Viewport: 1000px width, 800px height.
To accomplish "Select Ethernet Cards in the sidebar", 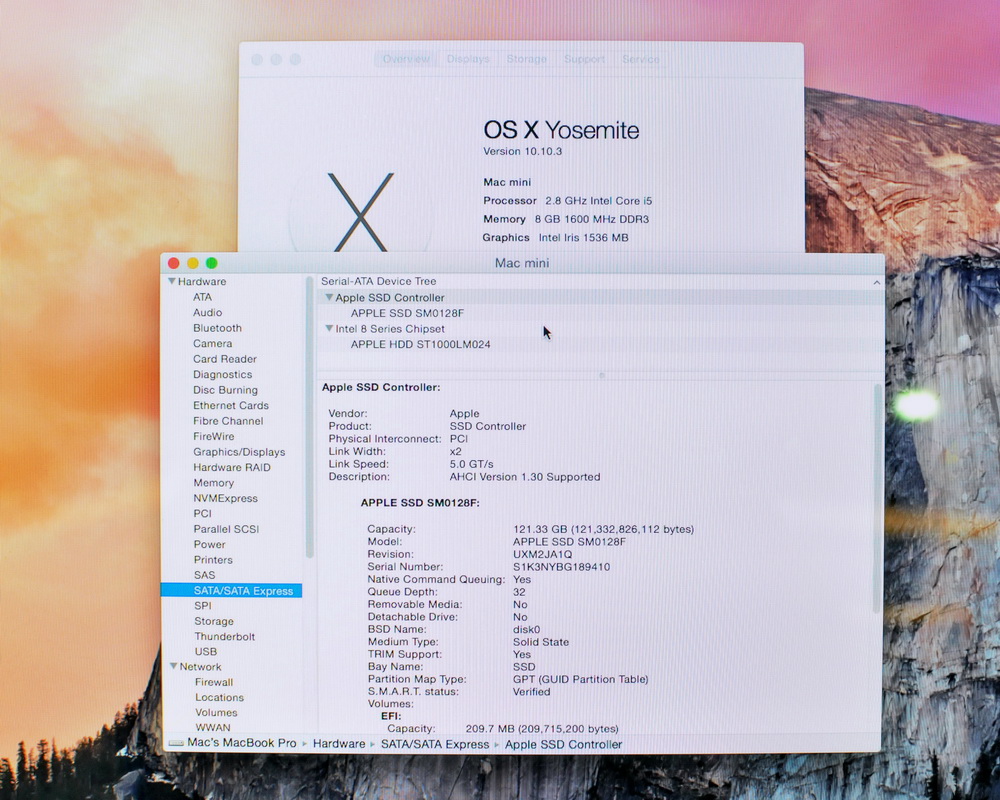I will [231, 406].
